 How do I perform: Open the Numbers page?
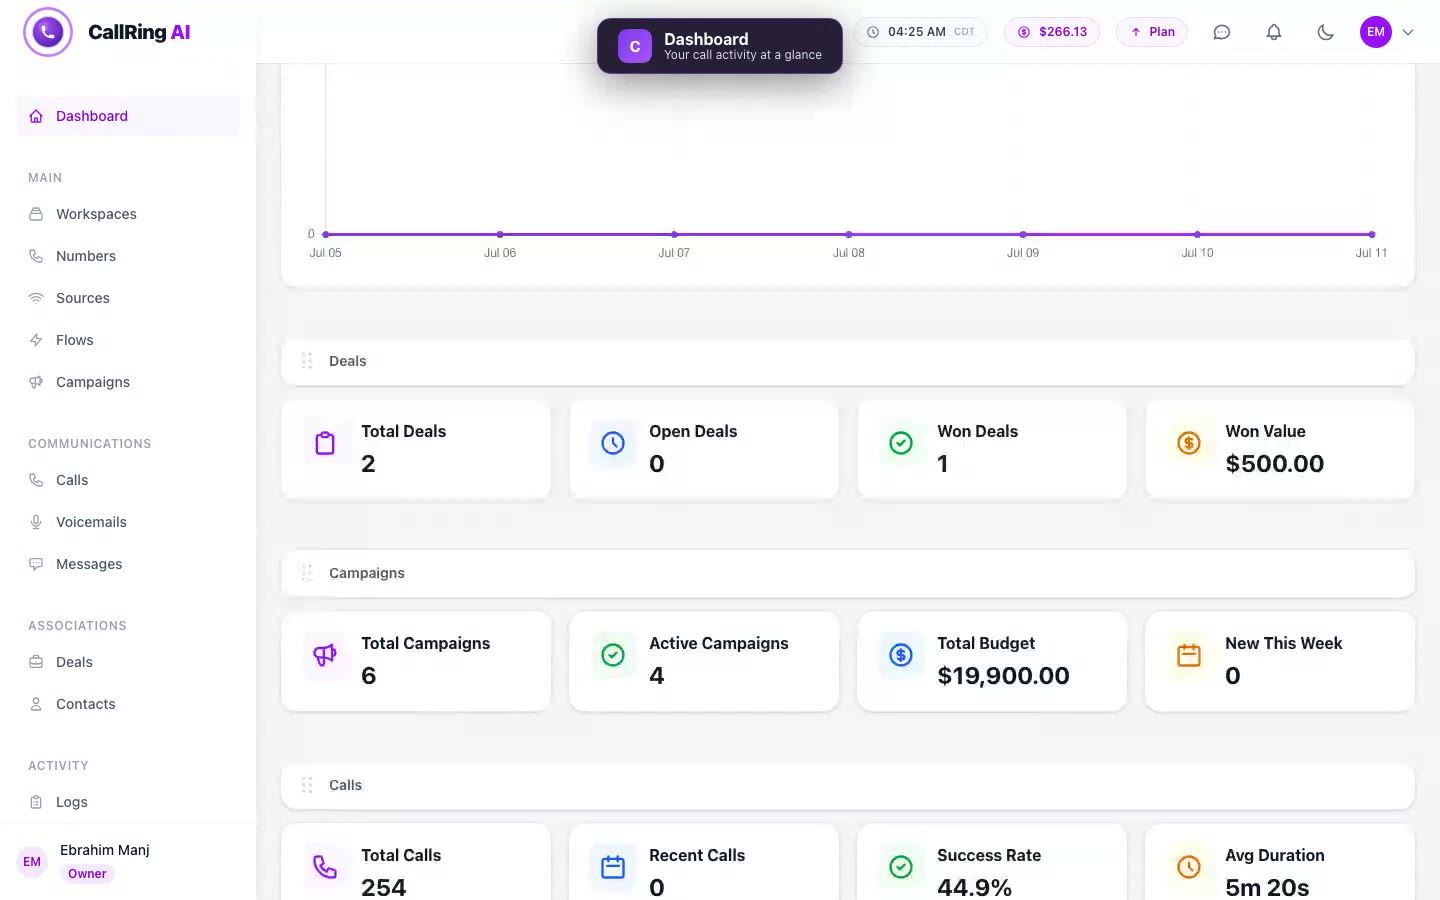click(128, 256)
